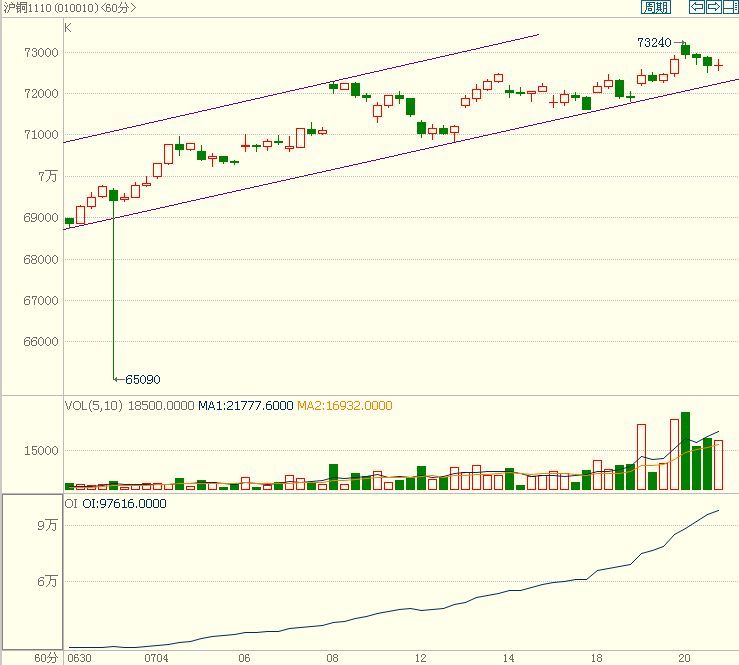Click the 9万 open interest axis label
The image size is (739, 665).
(x=48, y=525)
